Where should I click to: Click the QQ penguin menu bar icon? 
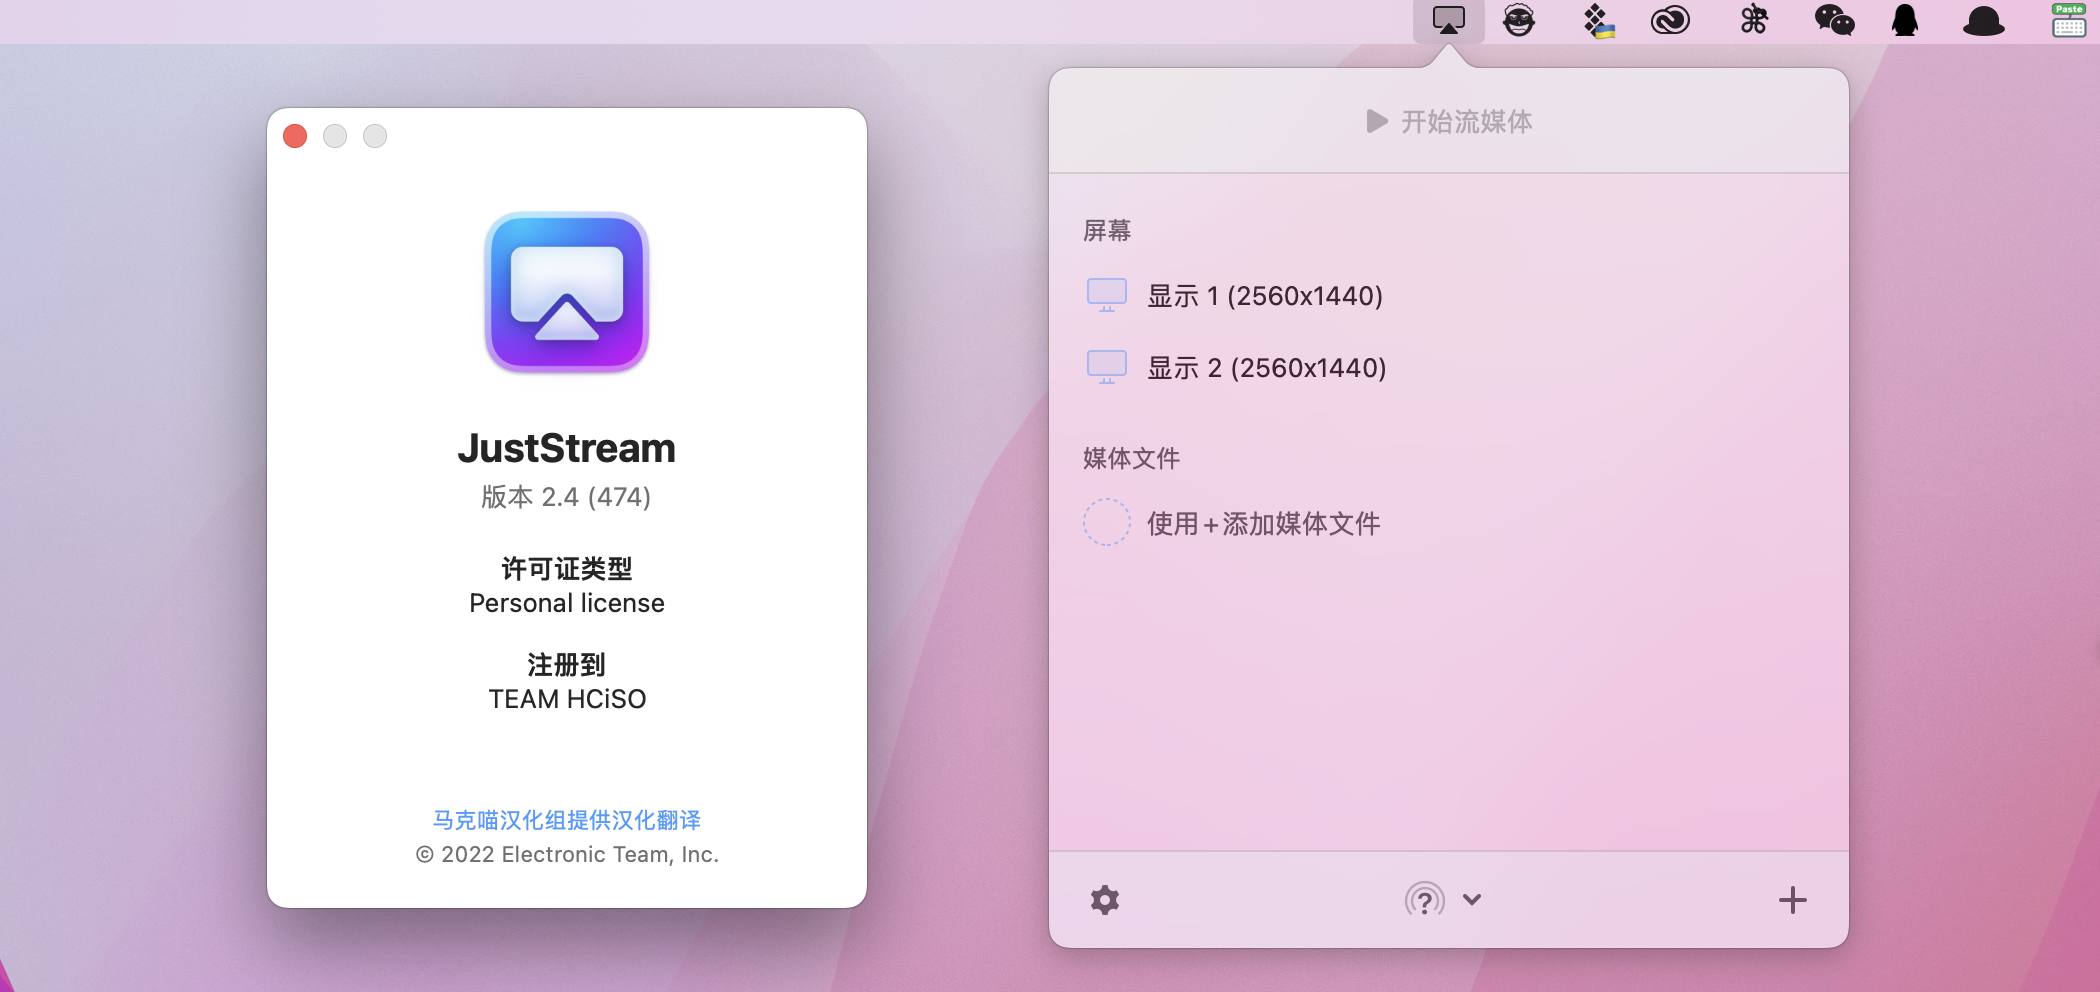1905,21
